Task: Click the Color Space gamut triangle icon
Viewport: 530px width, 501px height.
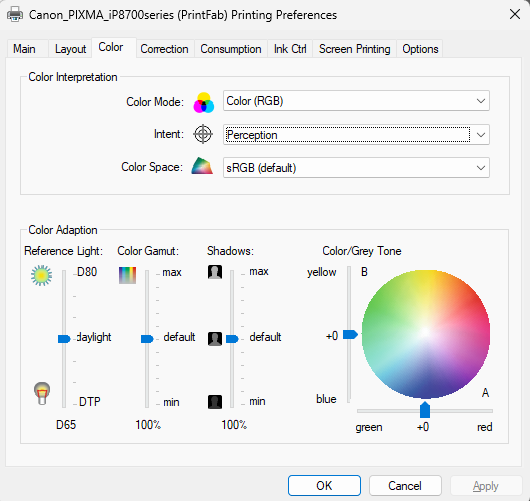Action: (x=202, y=166)
